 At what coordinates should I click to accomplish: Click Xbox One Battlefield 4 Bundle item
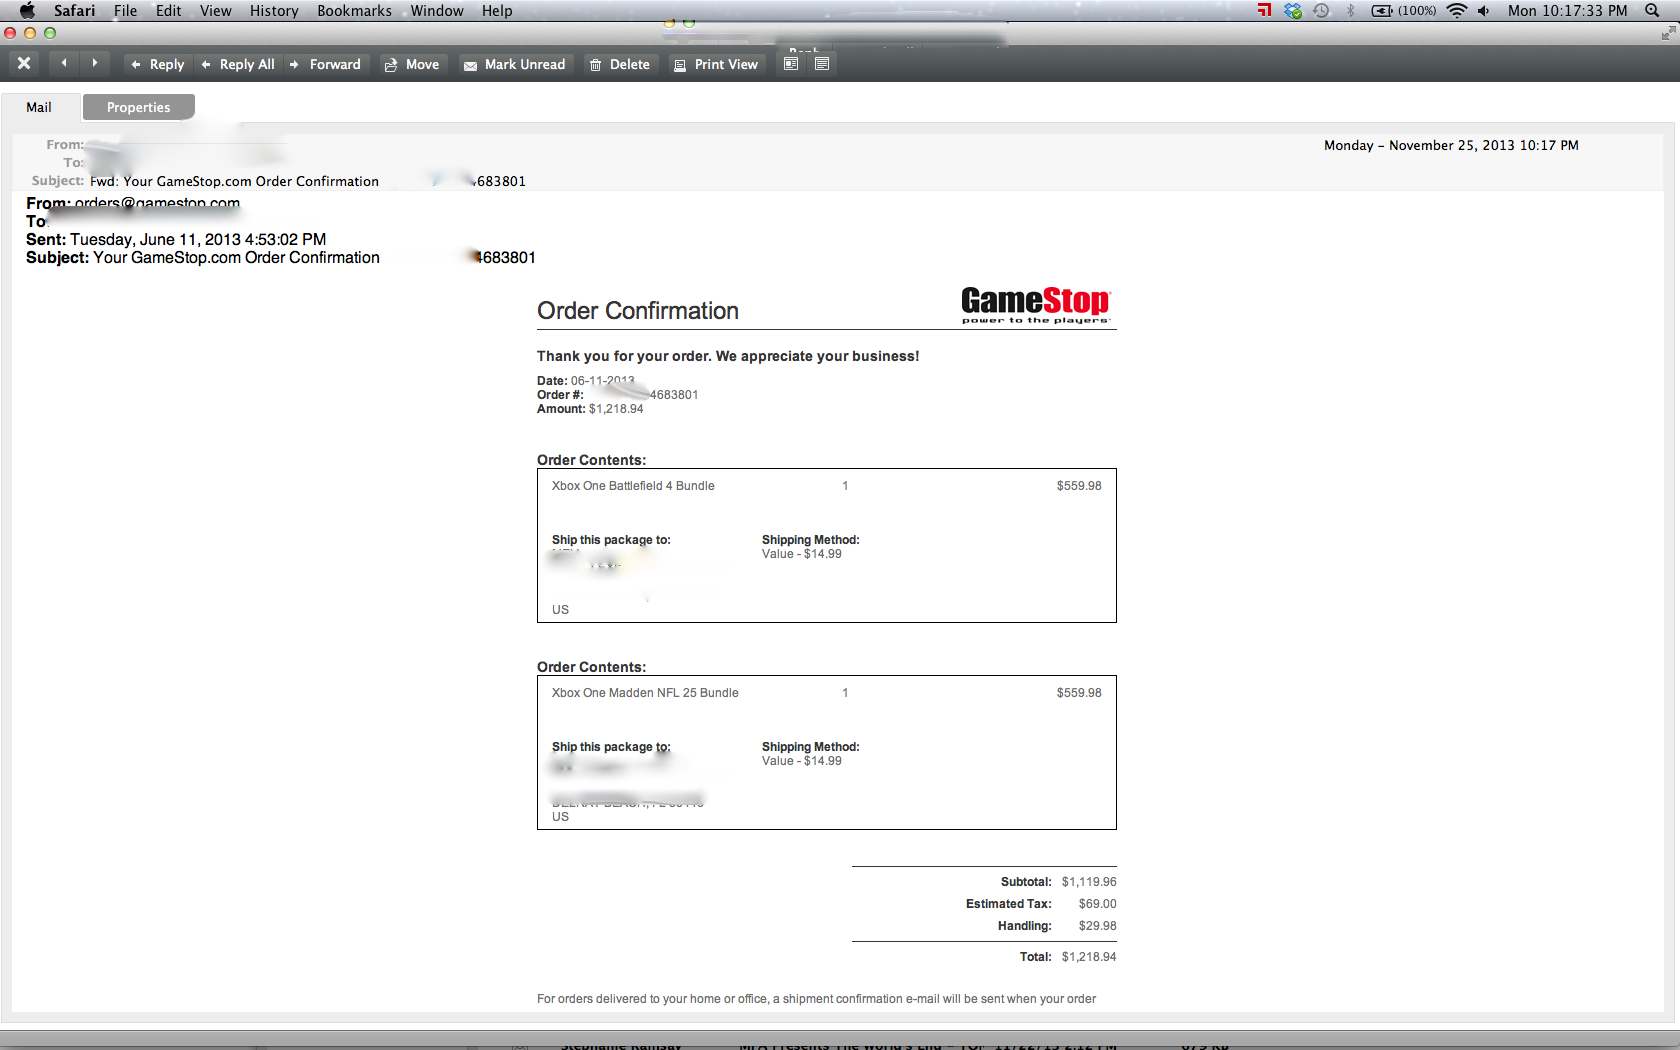633,486
